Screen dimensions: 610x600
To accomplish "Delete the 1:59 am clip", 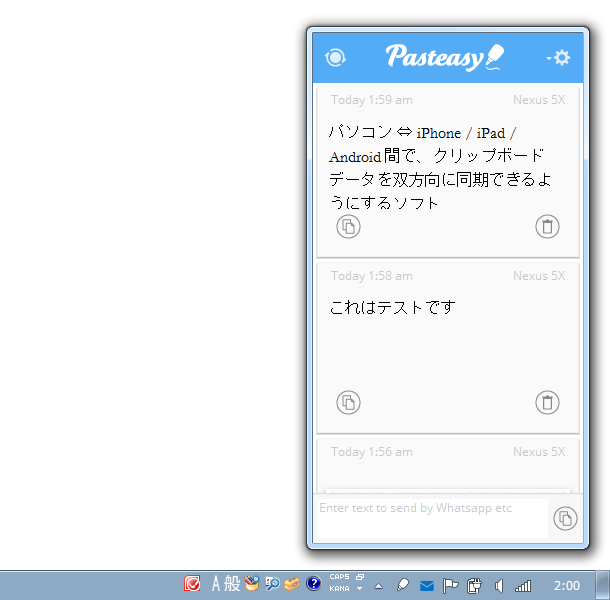I will click(x=547, y=226).
